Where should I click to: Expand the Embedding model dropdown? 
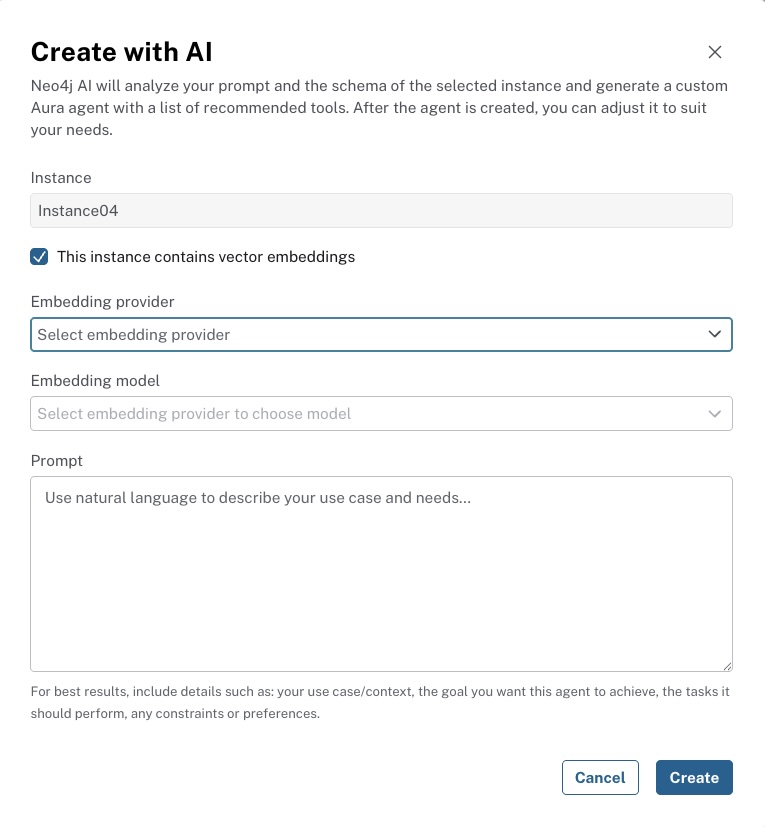pyautogui.click(x=381, y=413)
